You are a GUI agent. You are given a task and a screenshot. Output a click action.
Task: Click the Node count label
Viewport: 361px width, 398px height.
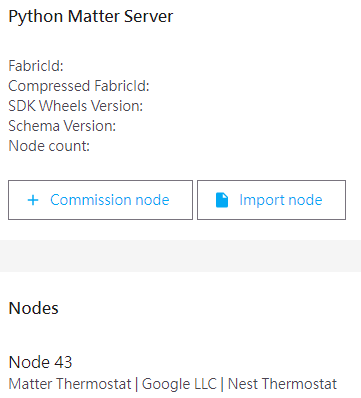[49, 146]
